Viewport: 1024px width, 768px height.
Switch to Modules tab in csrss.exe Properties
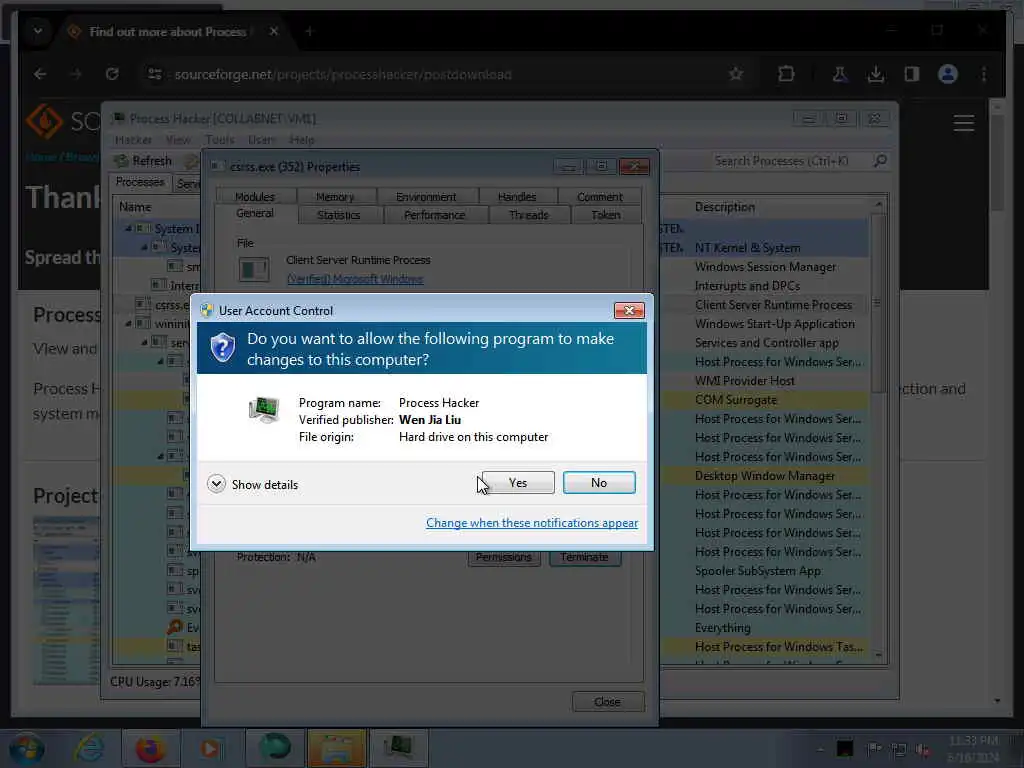pyautogui.click(x=255, y=196)
